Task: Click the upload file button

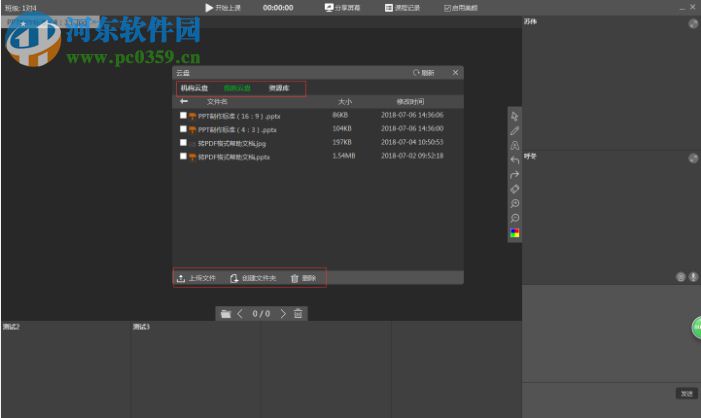Action: (x=196, y=278)
